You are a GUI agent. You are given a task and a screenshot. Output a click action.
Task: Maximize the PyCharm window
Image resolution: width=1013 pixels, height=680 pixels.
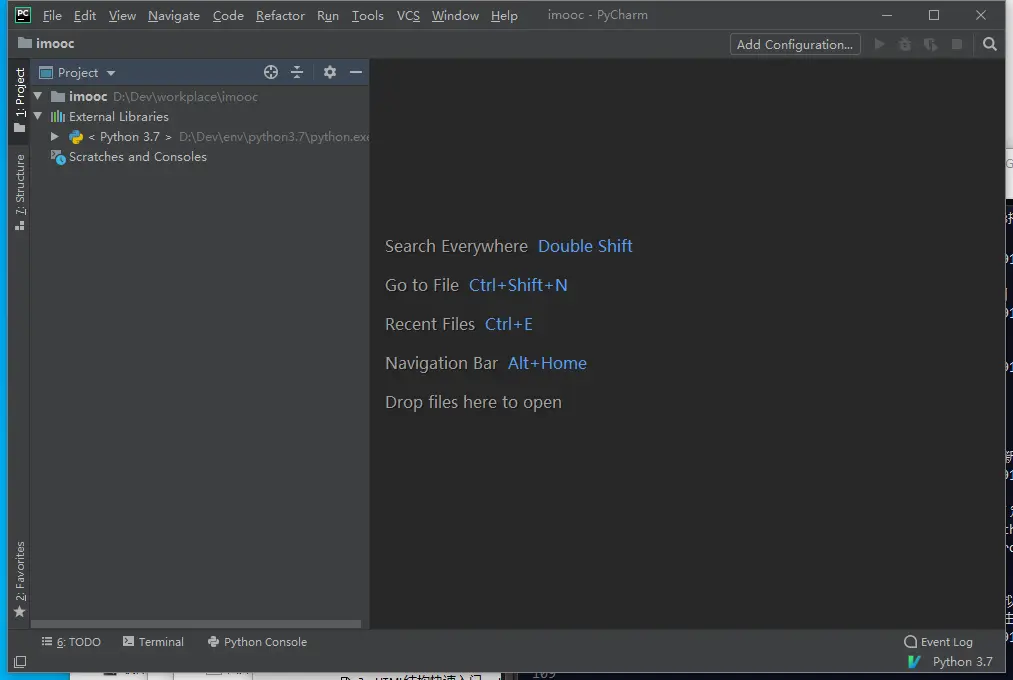click(934, 15)
